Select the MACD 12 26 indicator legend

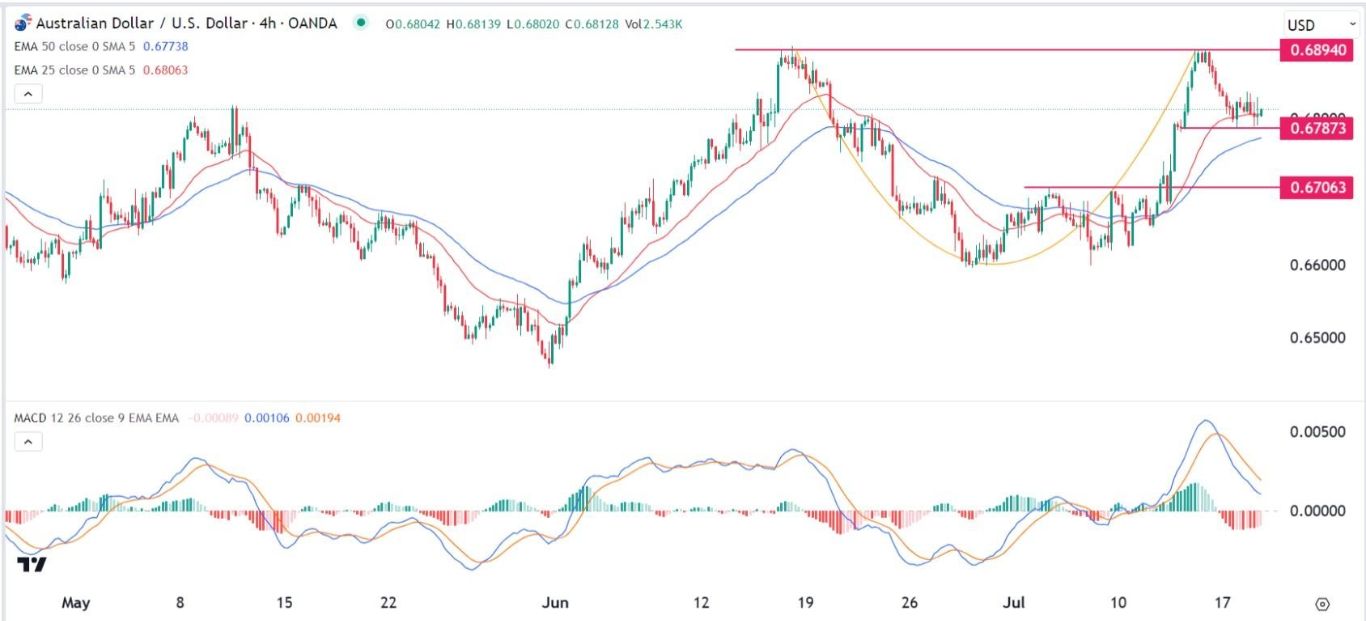97,417
